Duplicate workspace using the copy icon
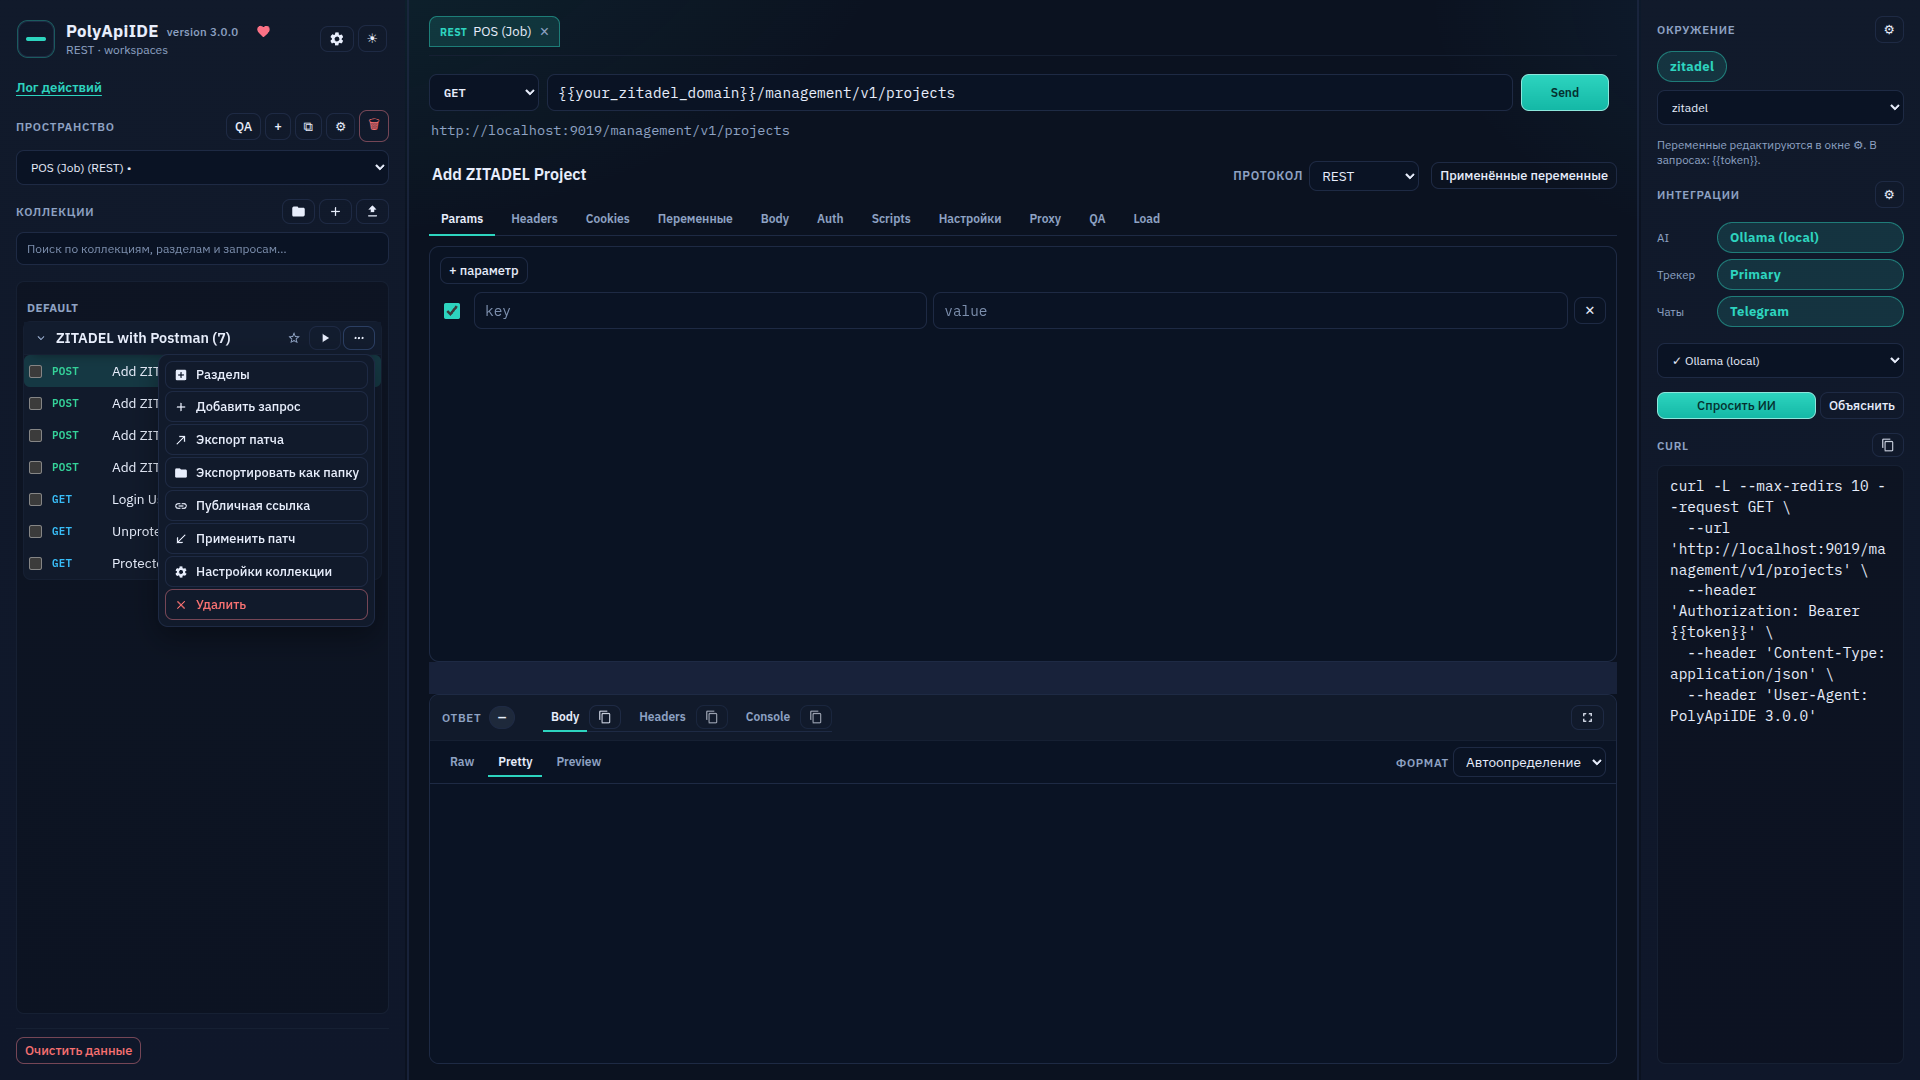Viewport: 1920px width, 1080px height. [308, 127]
